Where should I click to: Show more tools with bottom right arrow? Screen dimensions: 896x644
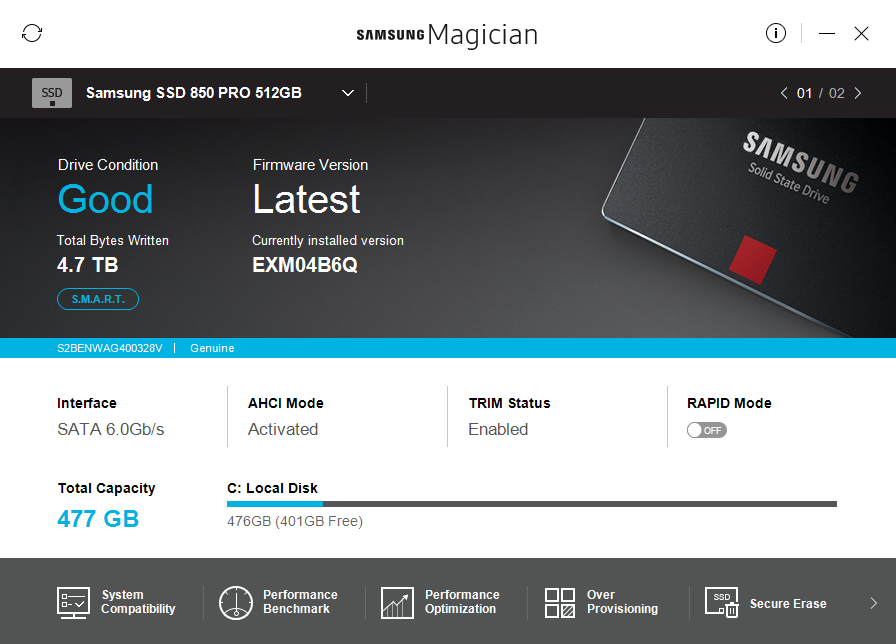pos(873,603)
